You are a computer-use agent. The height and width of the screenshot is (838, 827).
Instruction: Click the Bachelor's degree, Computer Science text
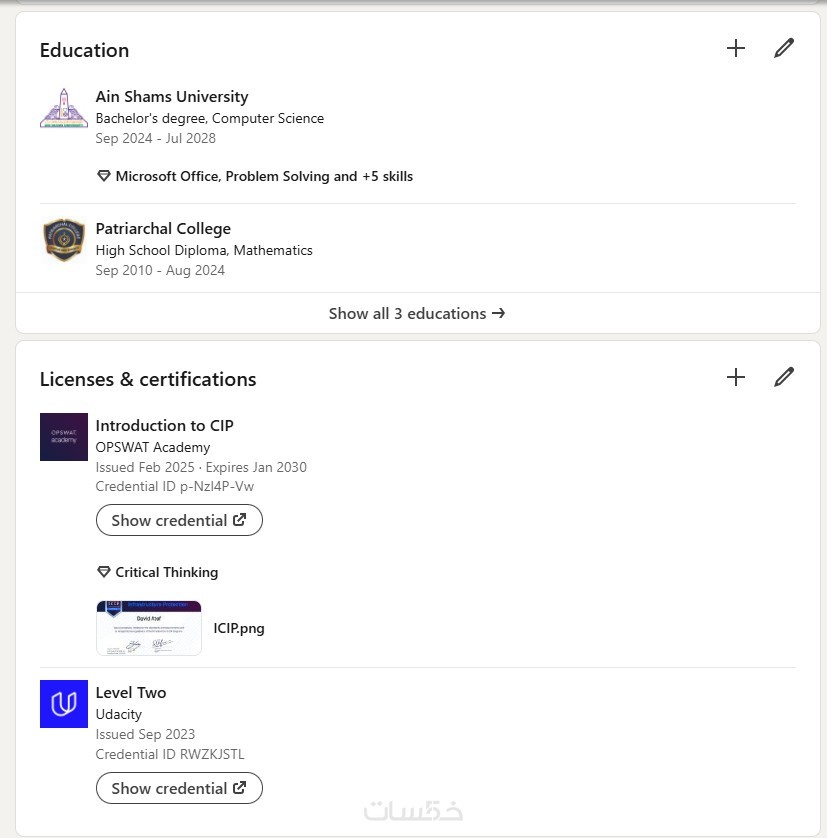pyautogui.click(x=210, y=118)
